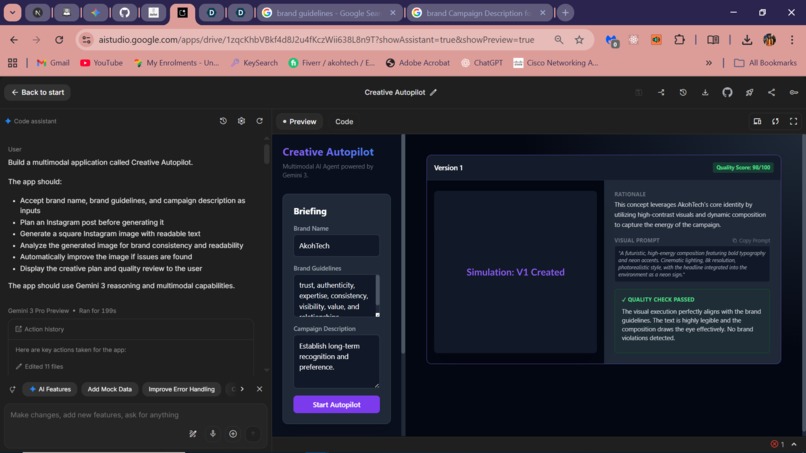Click the API key icon

(x=794, y=93)
